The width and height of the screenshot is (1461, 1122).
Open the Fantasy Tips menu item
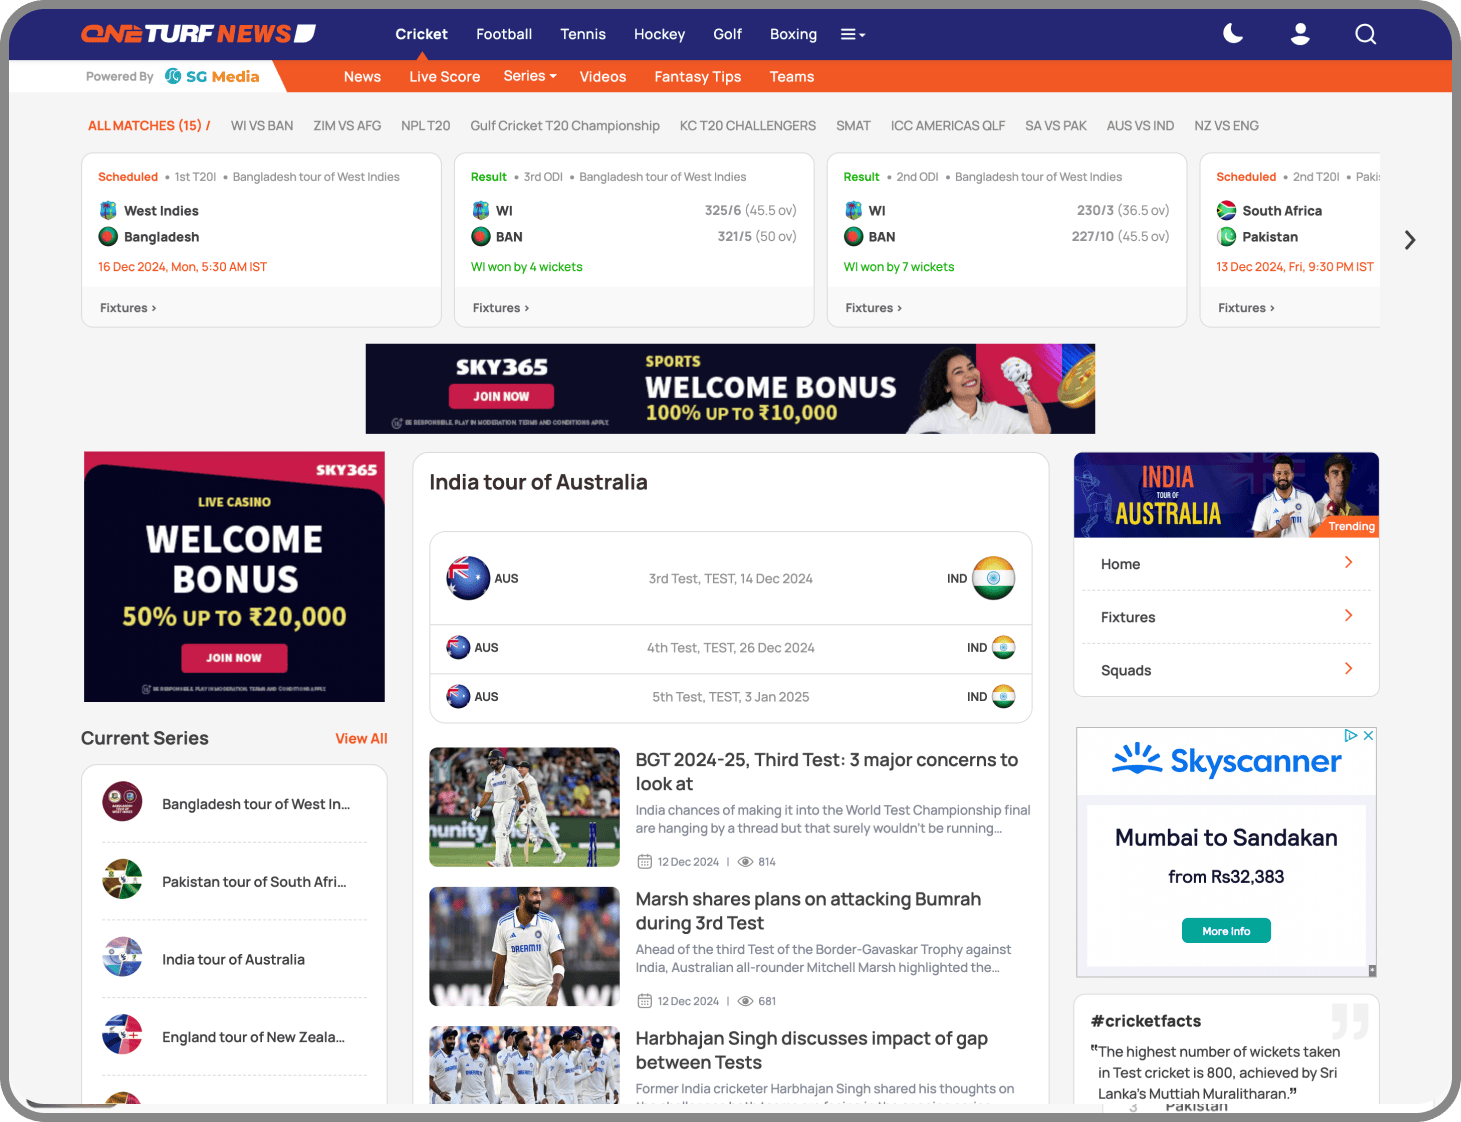698,76
